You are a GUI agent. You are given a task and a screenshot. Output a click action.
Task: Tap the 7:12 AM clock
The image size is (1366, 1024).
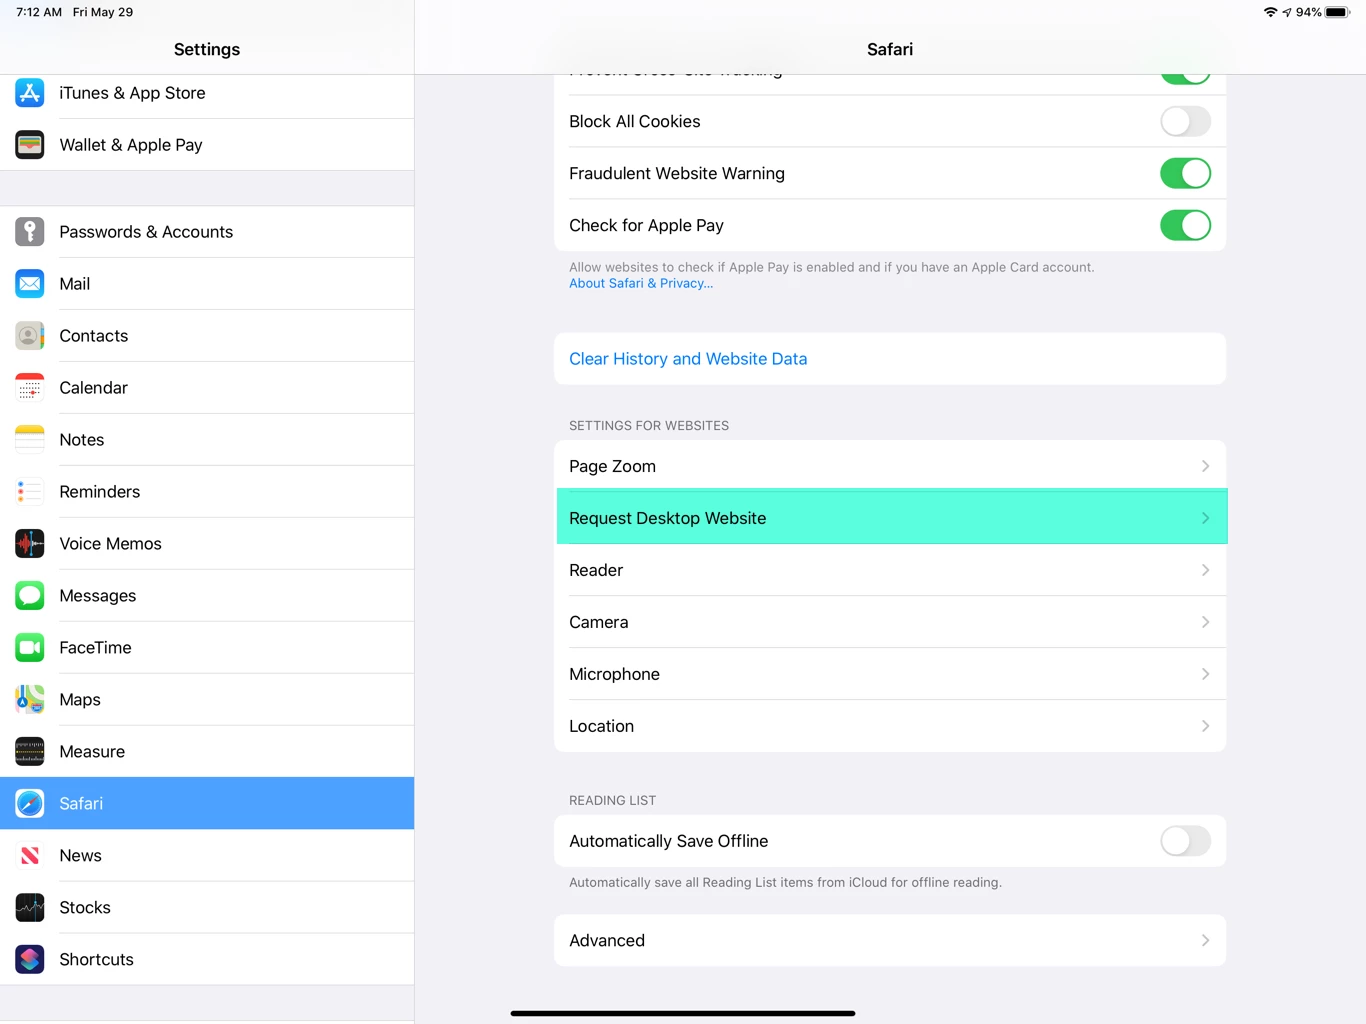[39, 12]
